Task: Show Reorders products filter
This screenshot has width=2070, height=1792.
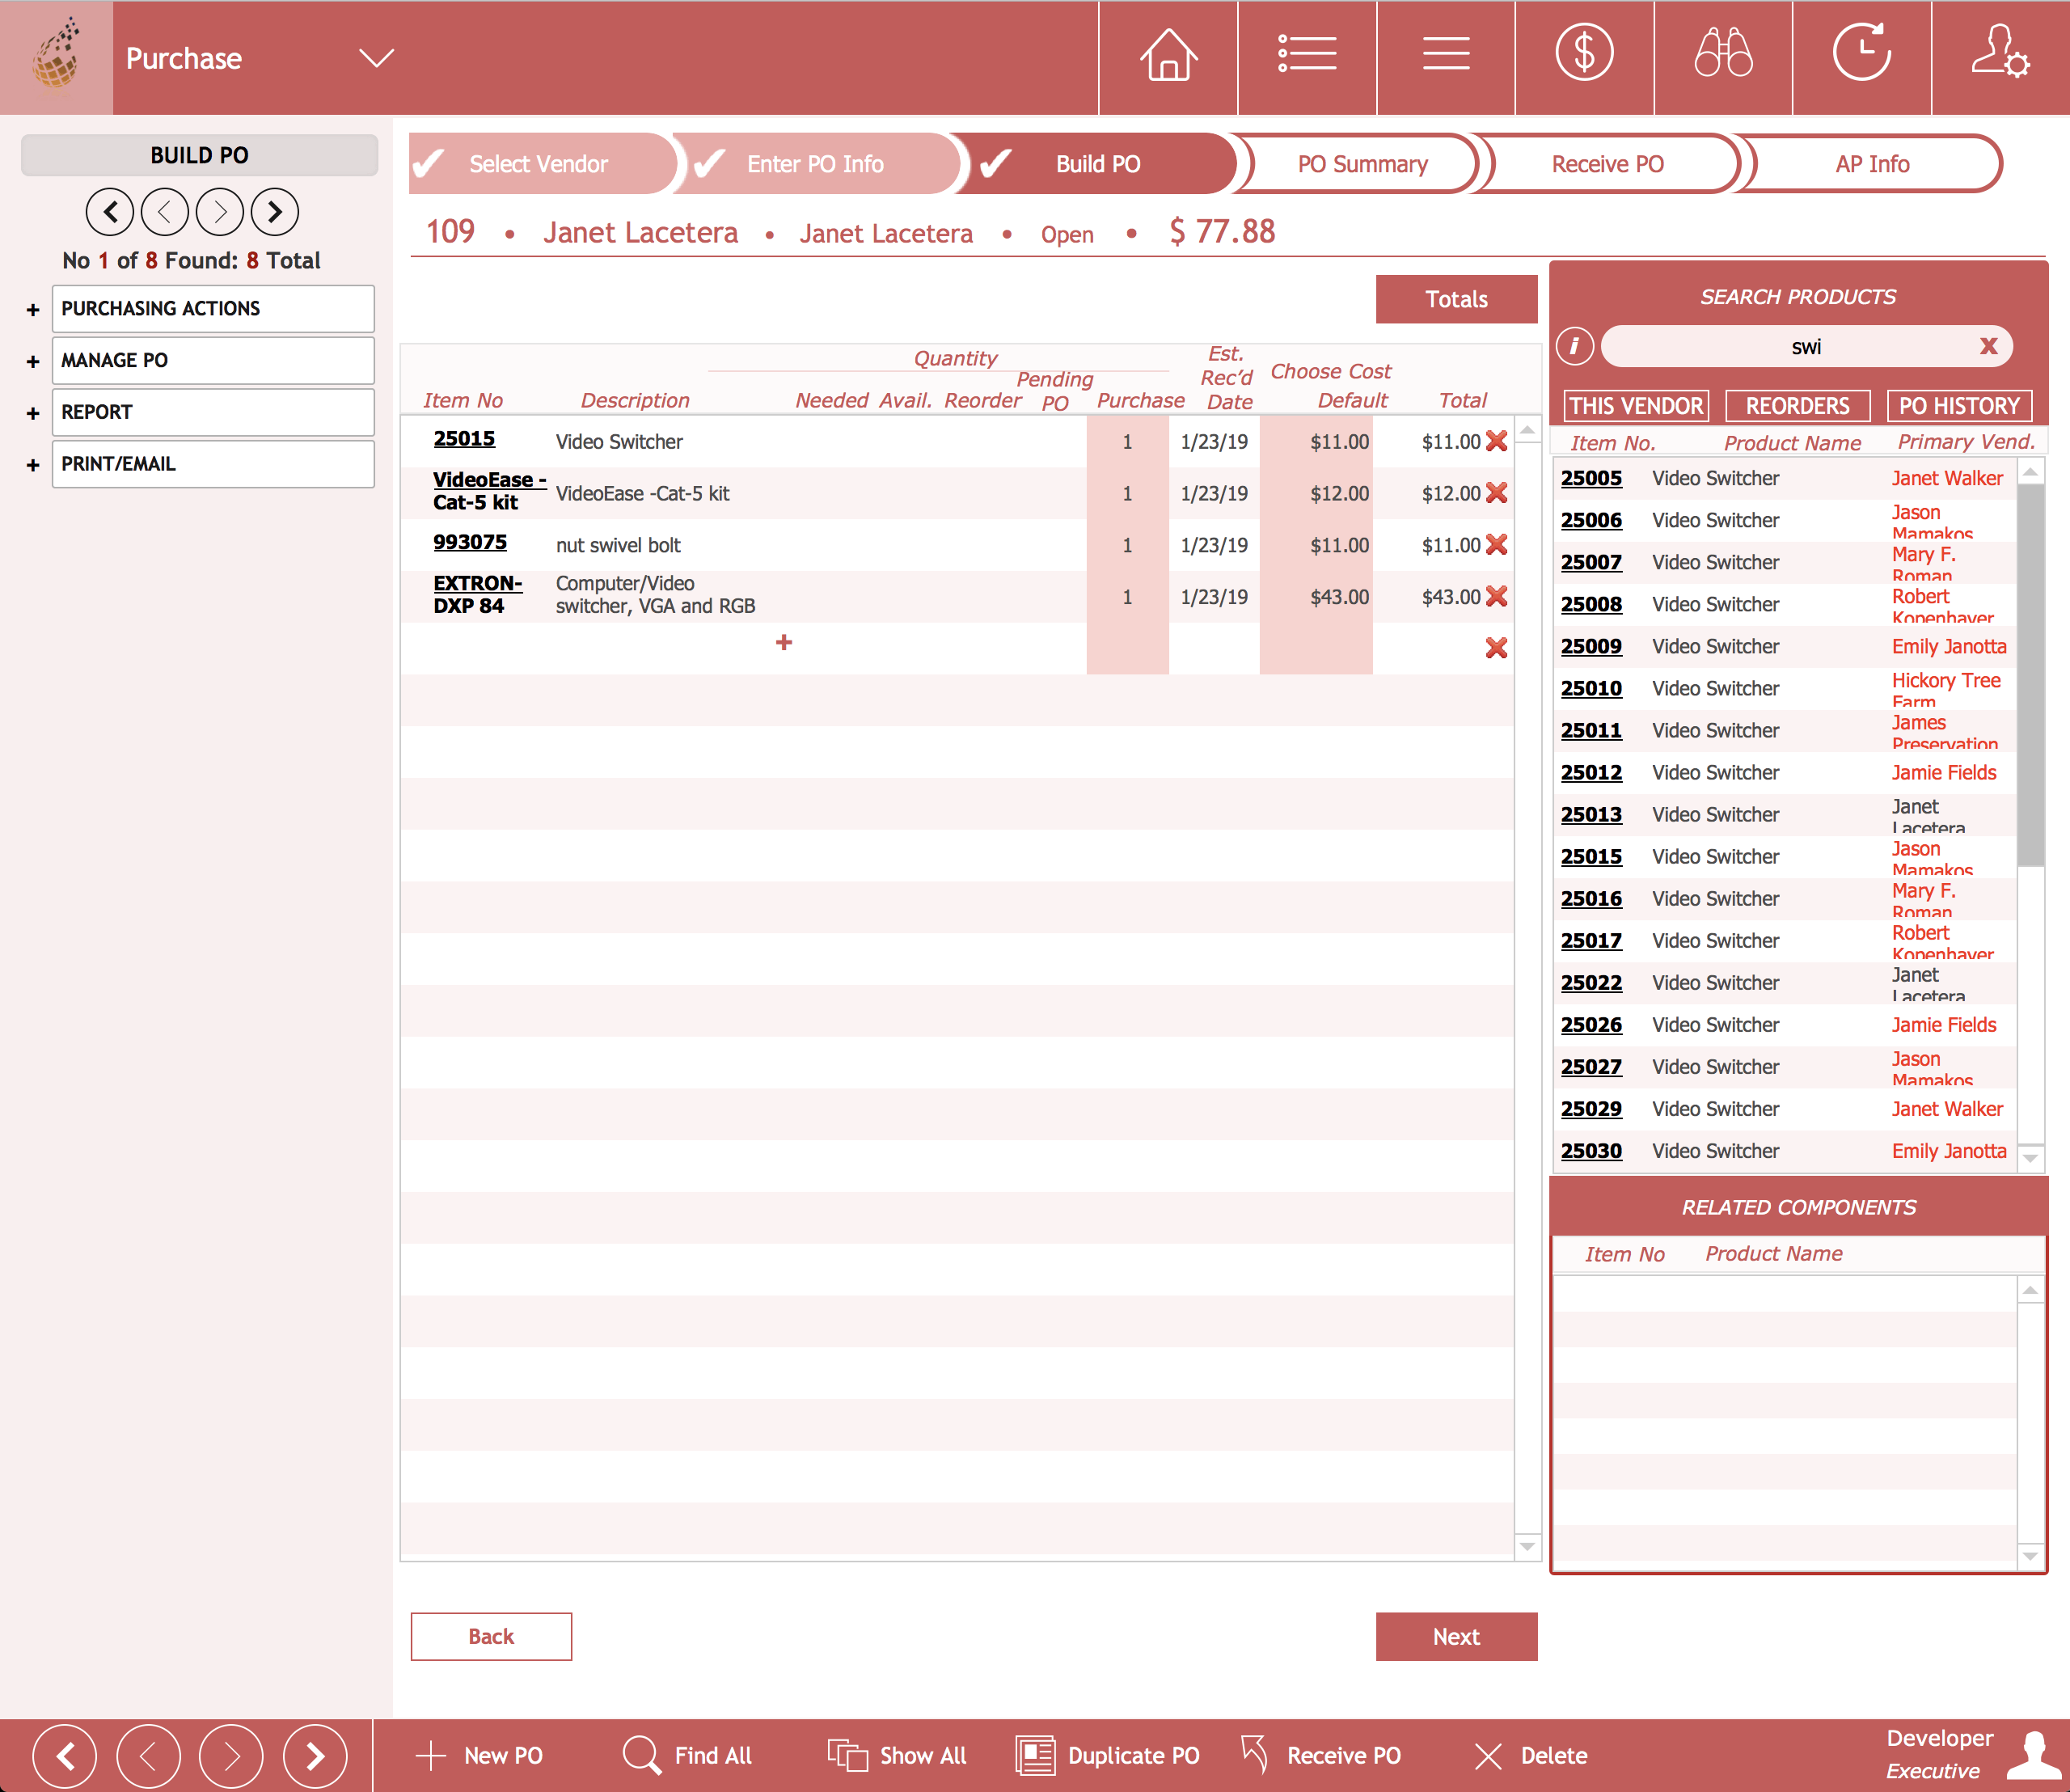Action: coord(1797,406)
